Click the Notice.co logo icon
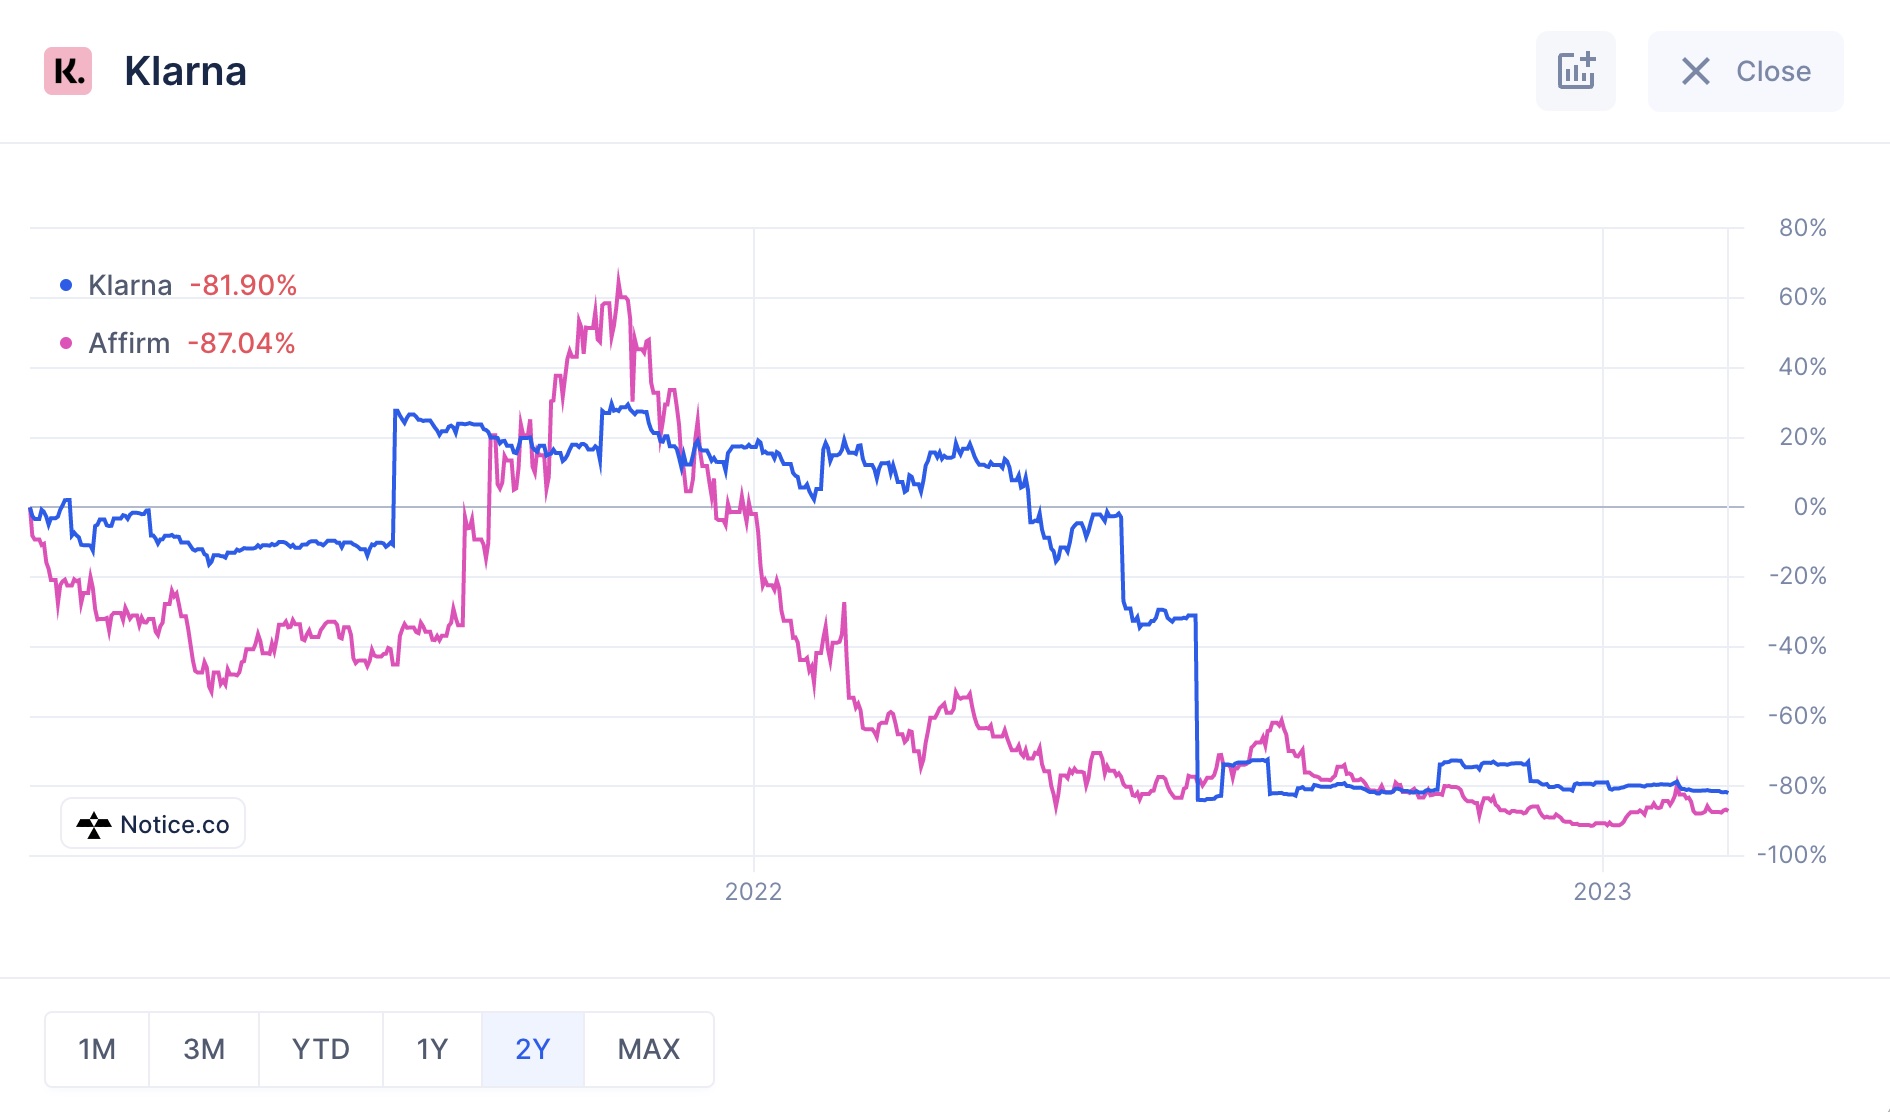 point(94,825)
